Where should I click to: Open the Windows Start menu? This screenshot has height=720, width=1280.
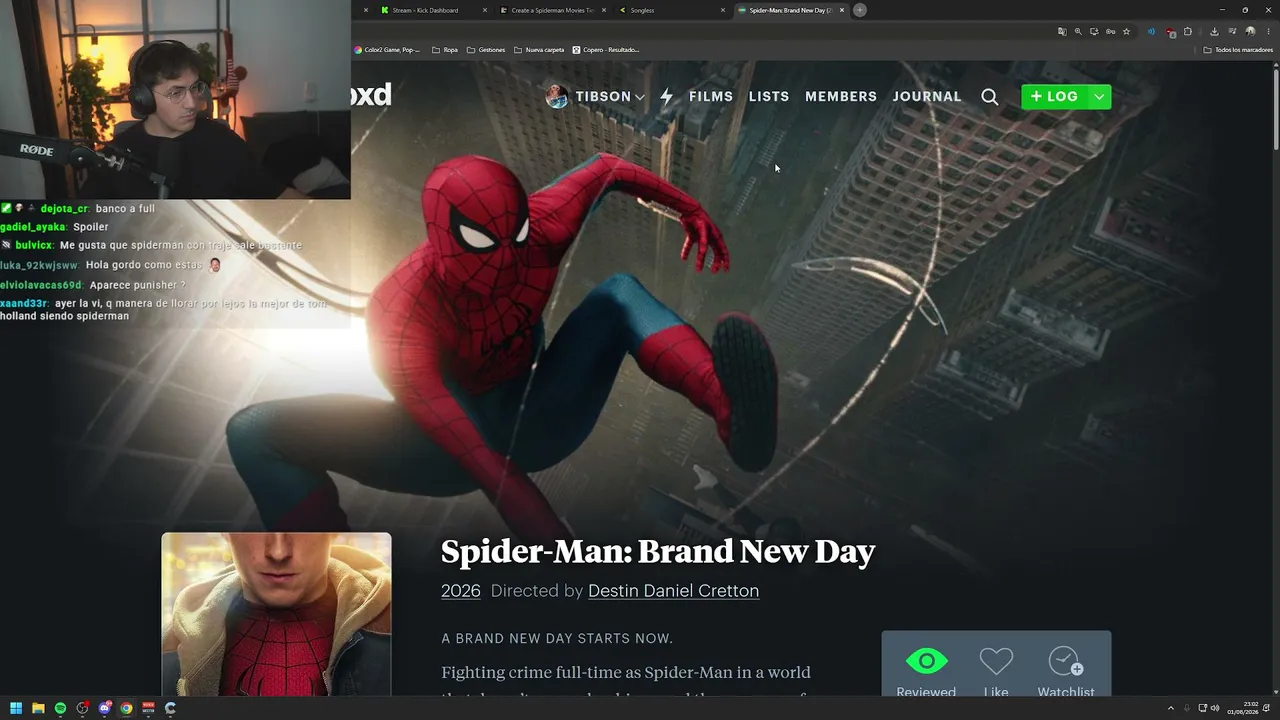pos(16,708)
